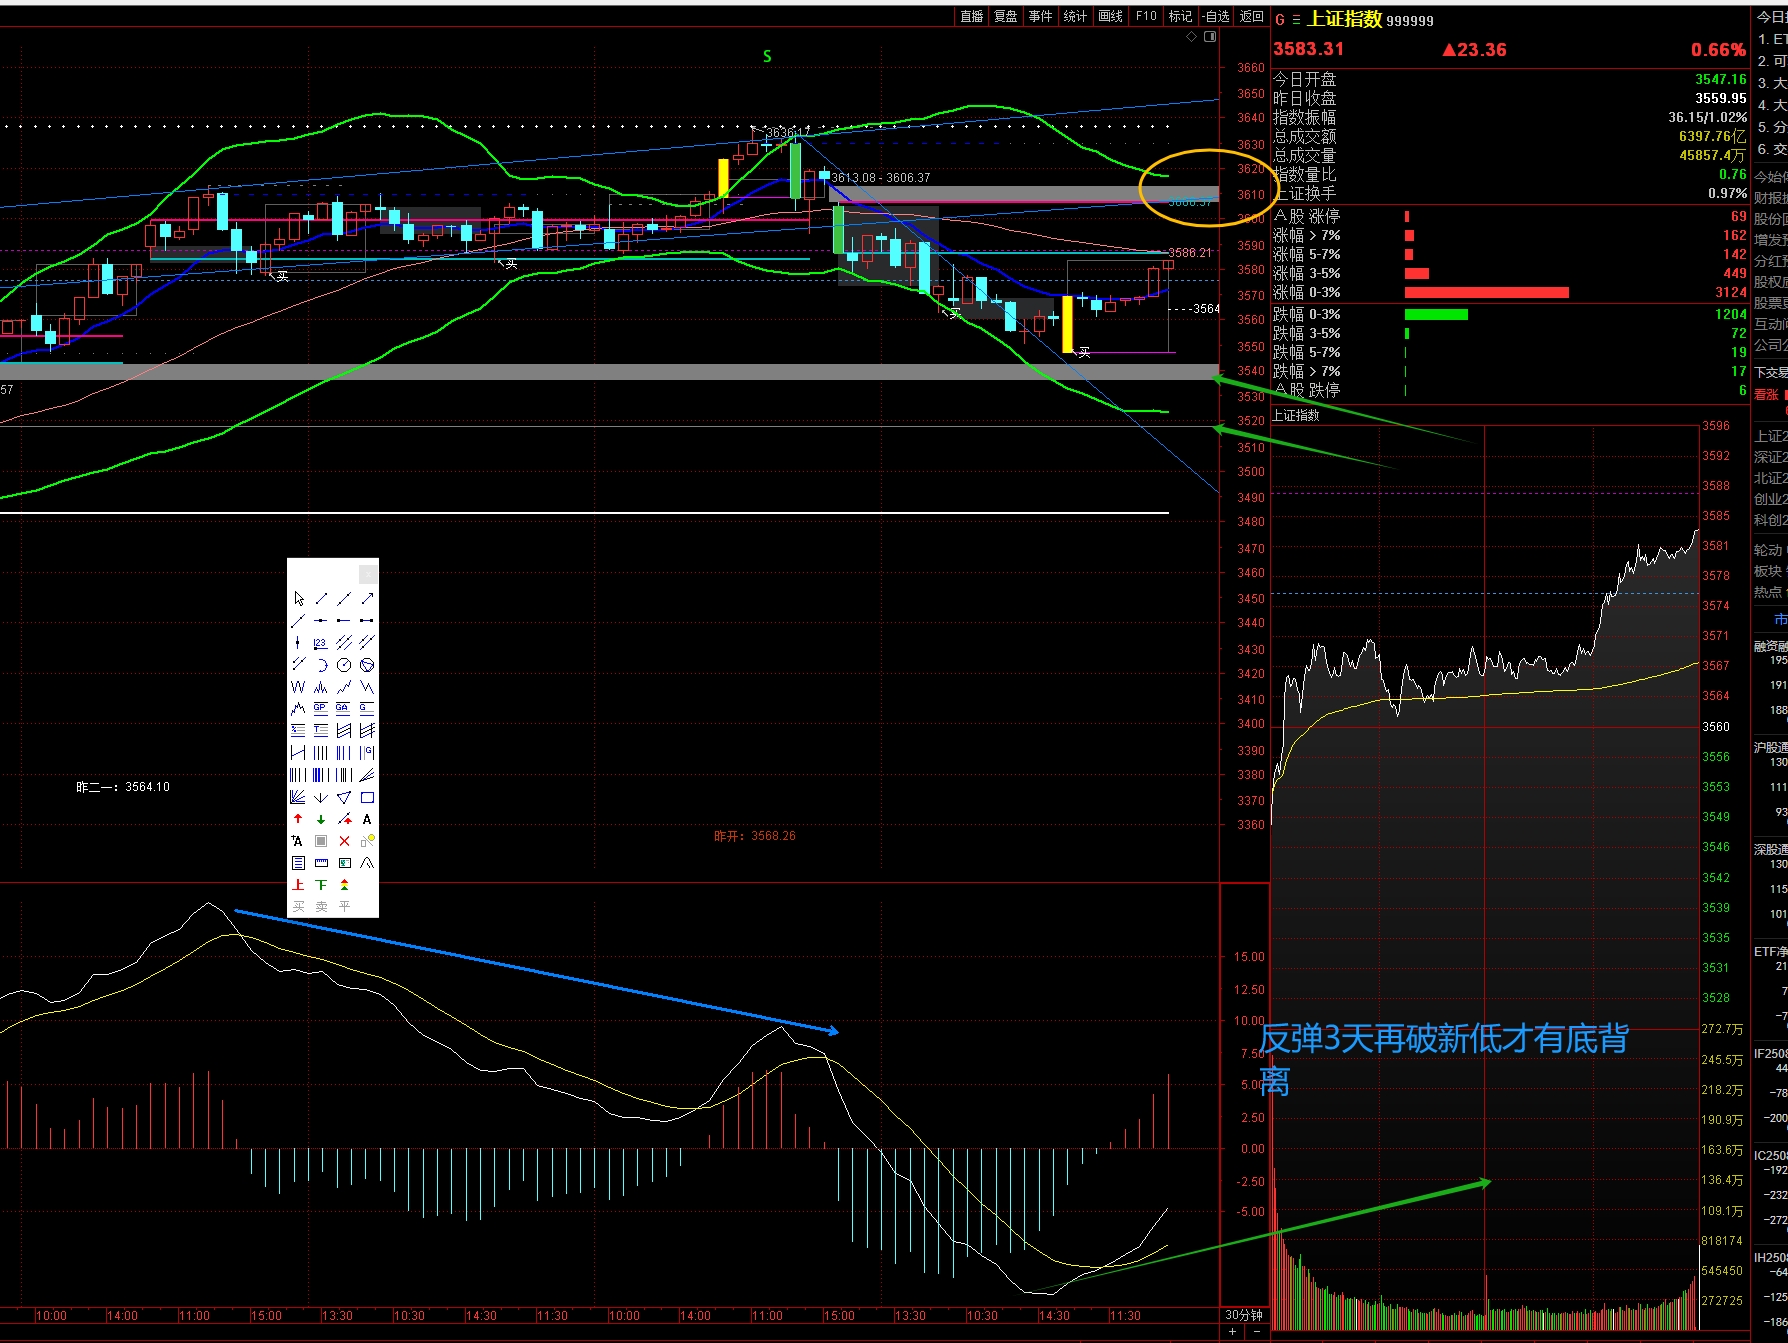Select the text 'A' annotation tool

367,819
